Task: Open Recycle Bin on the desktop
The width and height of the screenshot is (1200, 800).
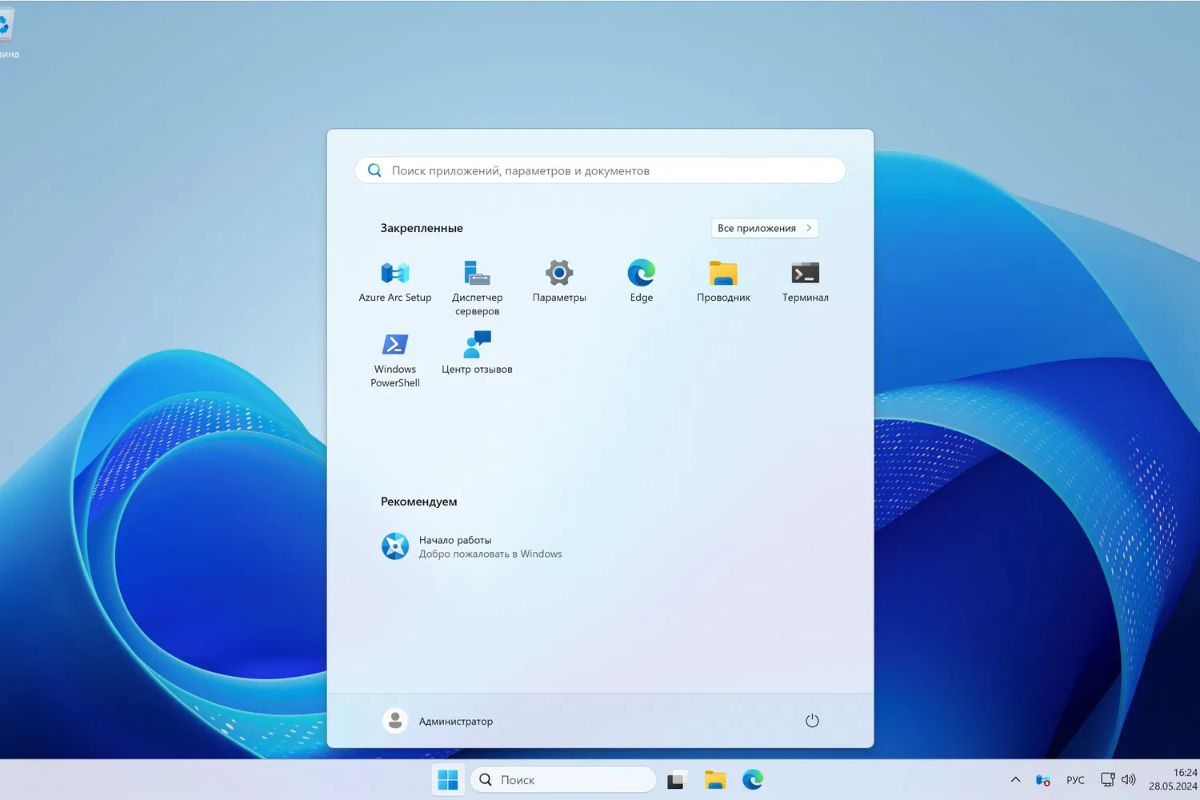Action: tap(6, 34)
